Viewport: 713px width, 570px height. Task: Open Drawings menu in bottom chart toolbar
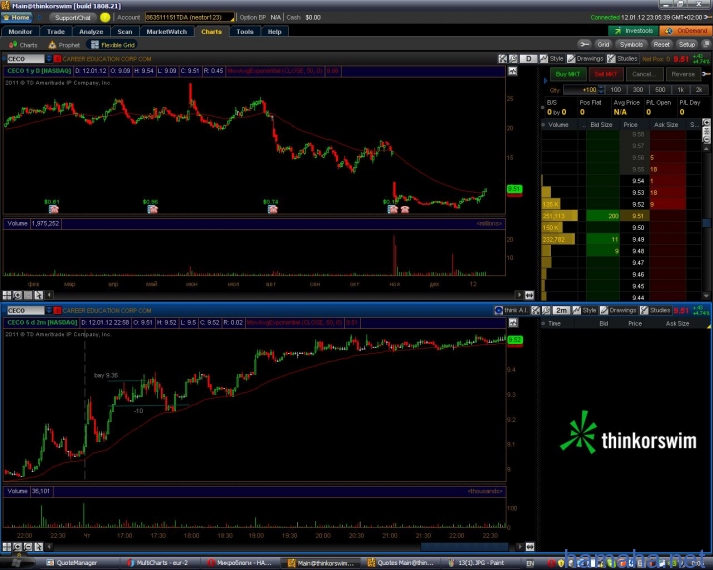coord(618,310)
